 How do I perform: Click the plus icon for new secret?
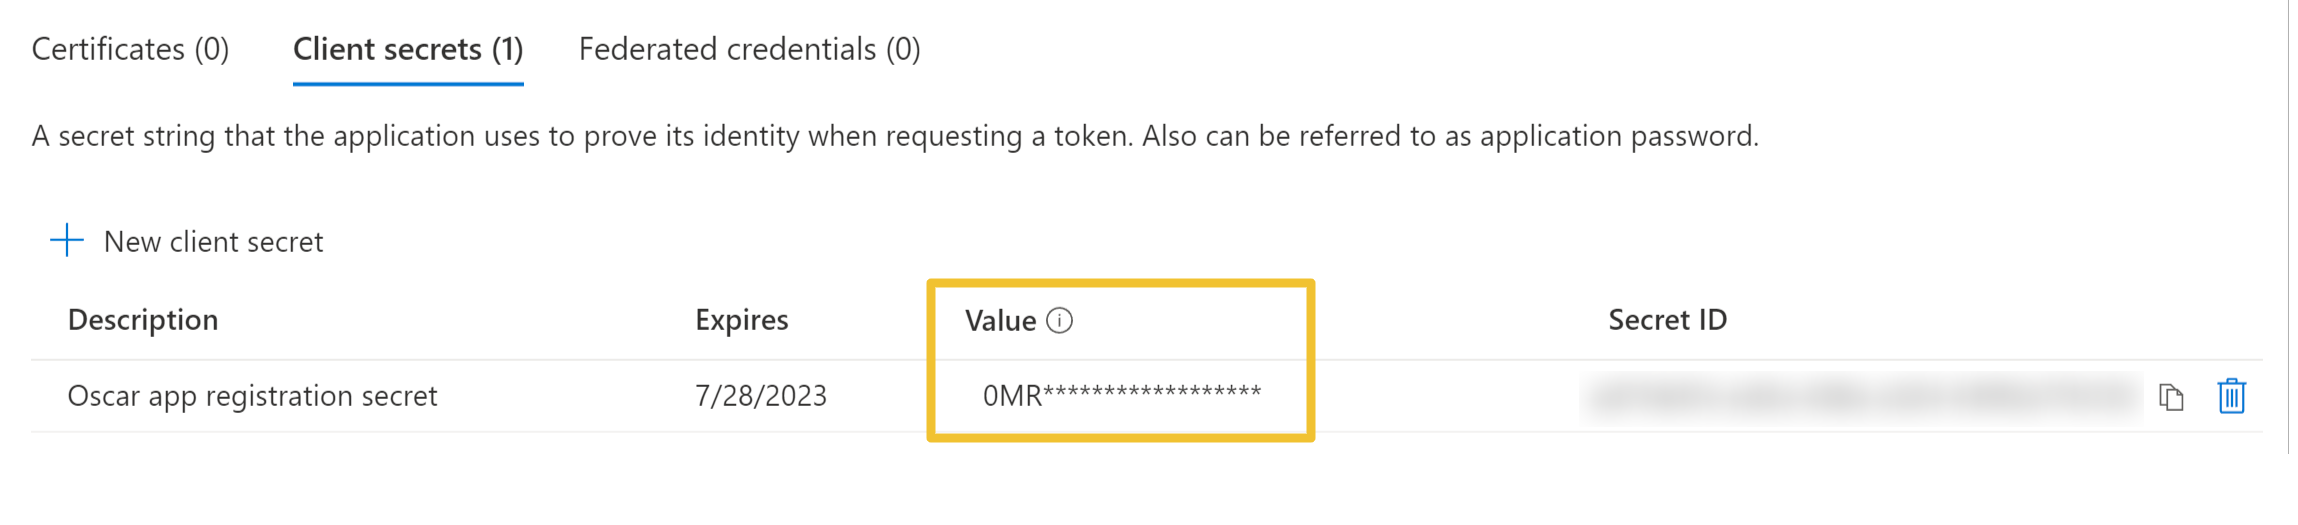67,240
